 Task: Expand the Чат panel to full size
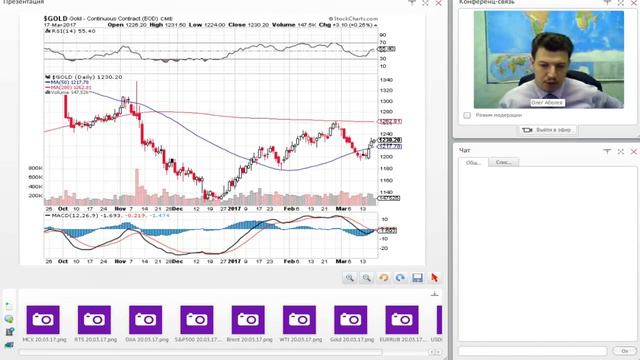620,151
